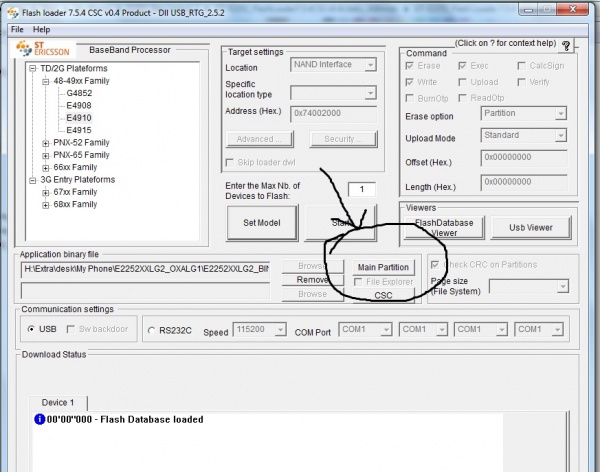Toggle the CalcSign checkbox
Screen dimensions: 600x472
[521, 66]
